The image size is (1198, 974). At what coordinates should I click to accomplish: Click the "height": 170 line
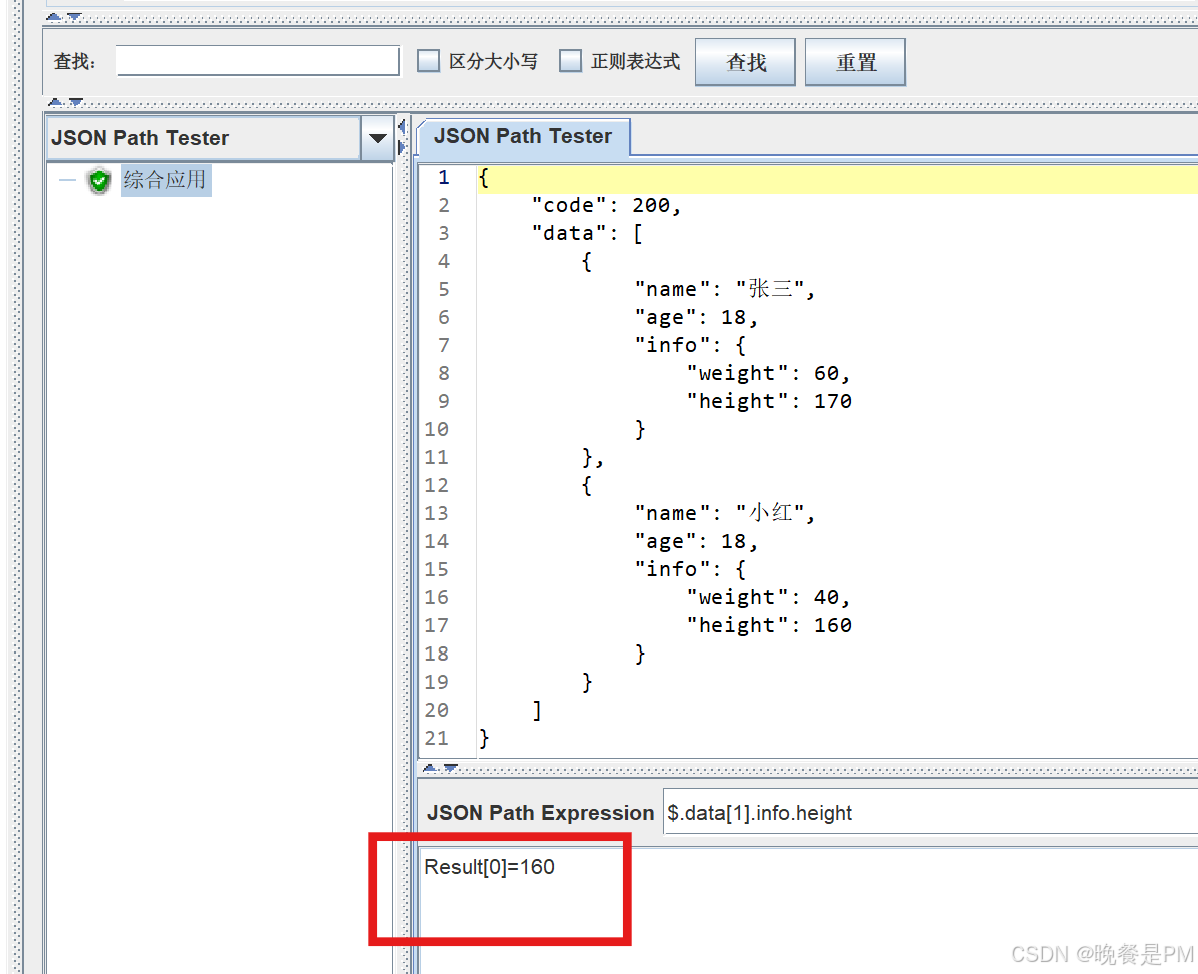[x=769, y=402]
